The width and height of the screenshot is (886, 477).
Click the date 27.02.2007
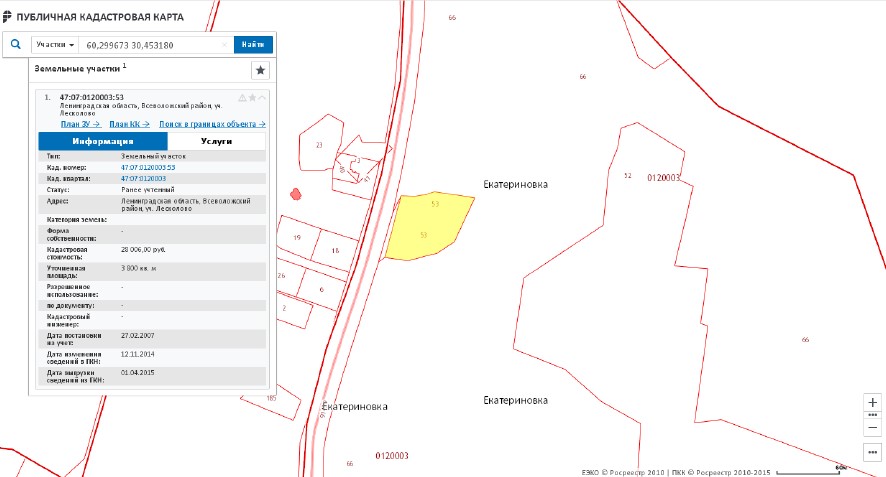pos(137,335)
